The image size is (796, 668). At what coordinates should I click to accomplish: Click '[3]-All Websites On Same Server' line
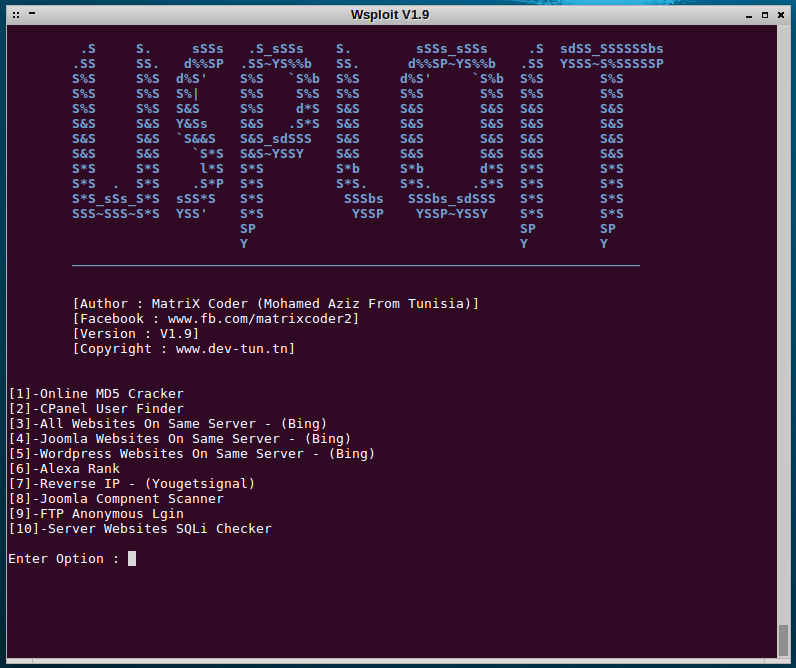(x=168, y=424)
